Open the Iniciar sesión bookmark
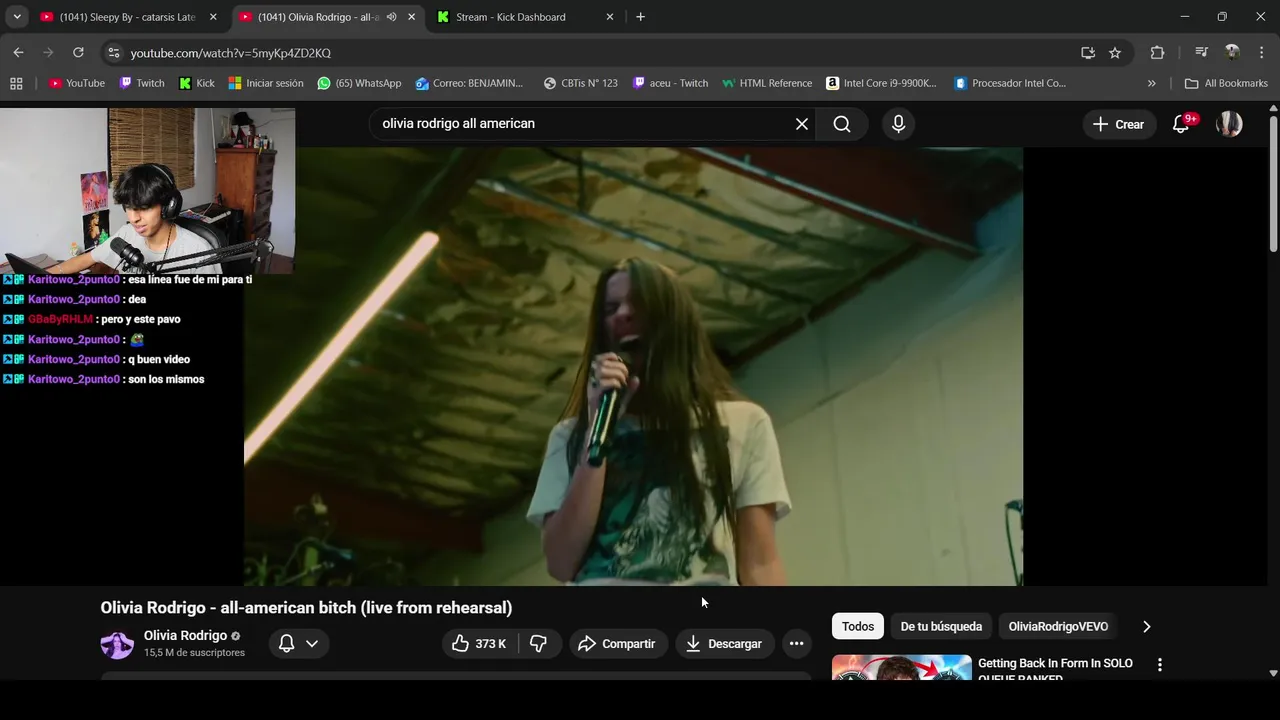The width and height of the screenshot is (1280, 720). [x=266, y=83]
